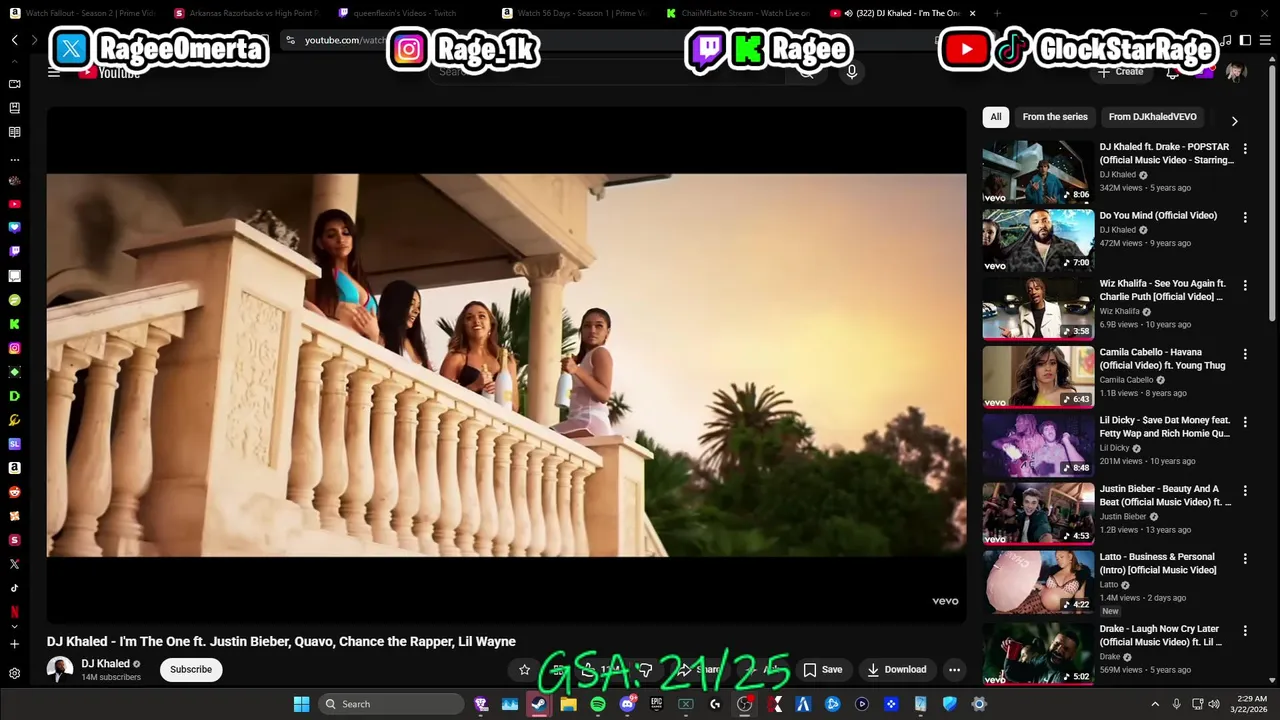Click the Windows taskbar Search box
The height and width of the screenshot is (720, 1280).
pyautogui.click(x=391, y=704)
